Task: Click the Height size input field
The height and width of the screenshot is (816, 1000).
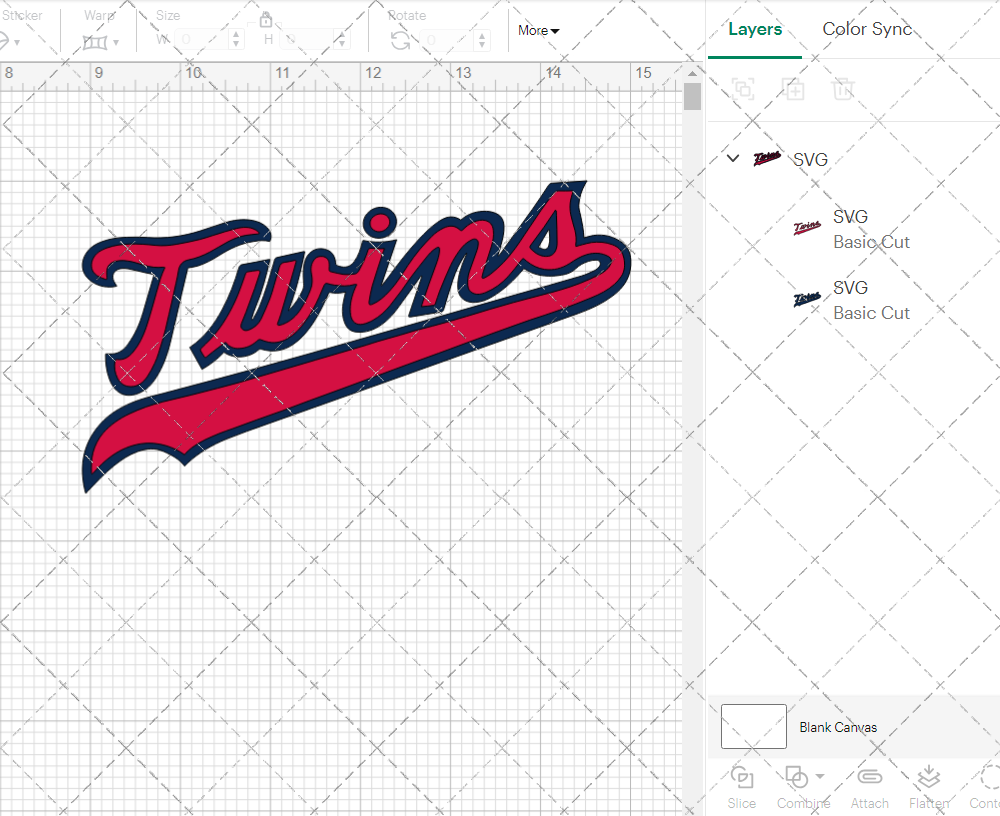Action: point(306,40)
